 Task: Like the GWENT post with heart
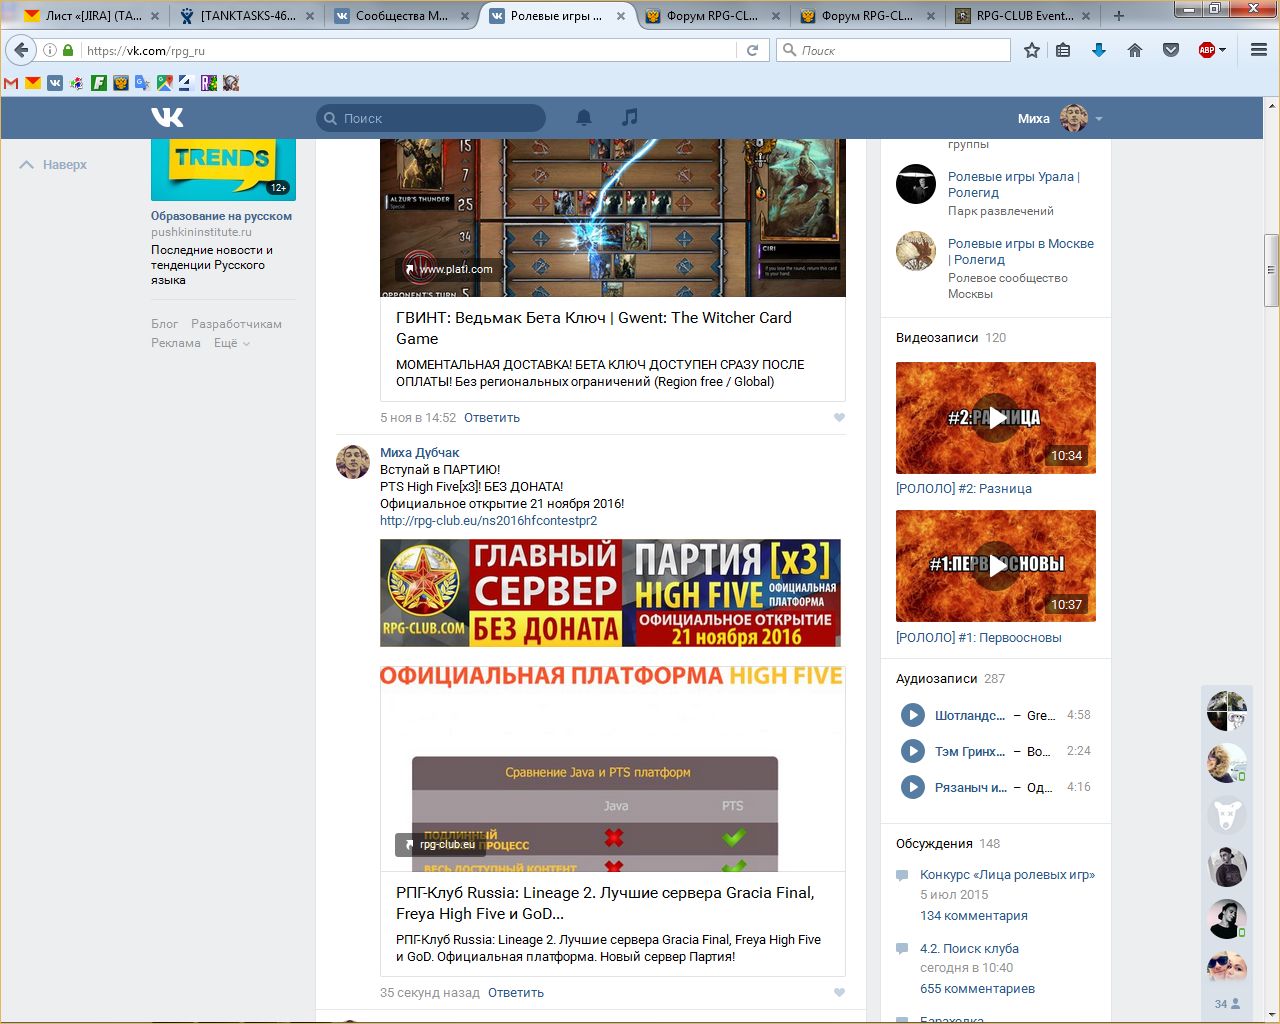click(x=839, y=418)
